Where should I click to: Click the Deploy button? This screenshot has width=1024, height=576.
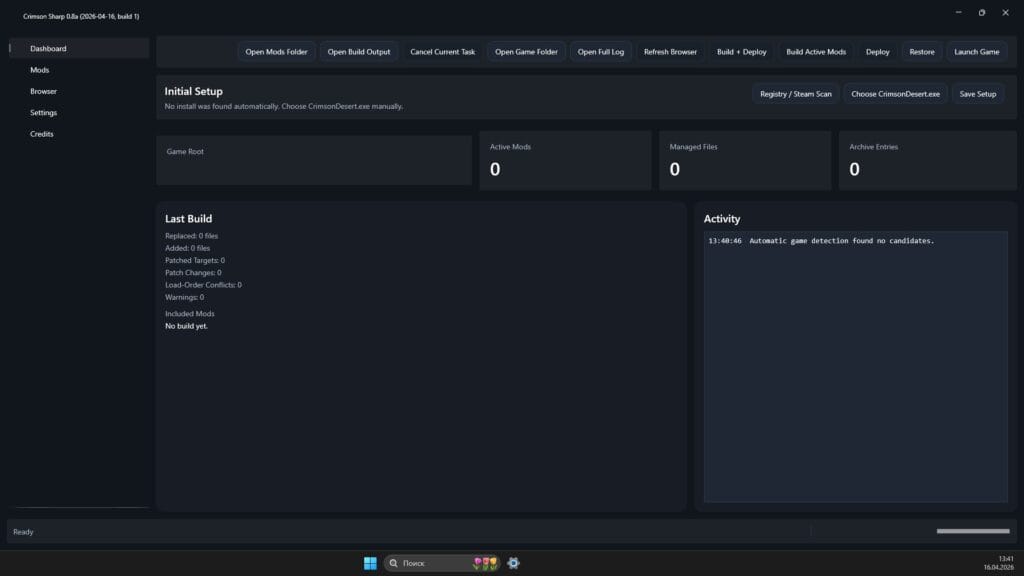(x=878, y=52)
